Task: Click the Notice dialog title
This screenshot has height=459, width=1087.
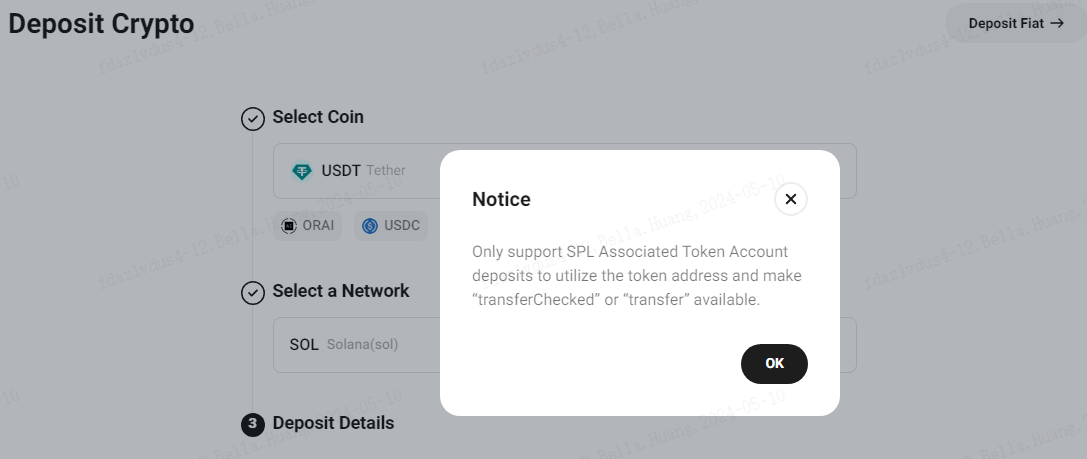Action: tap(501, 200)
